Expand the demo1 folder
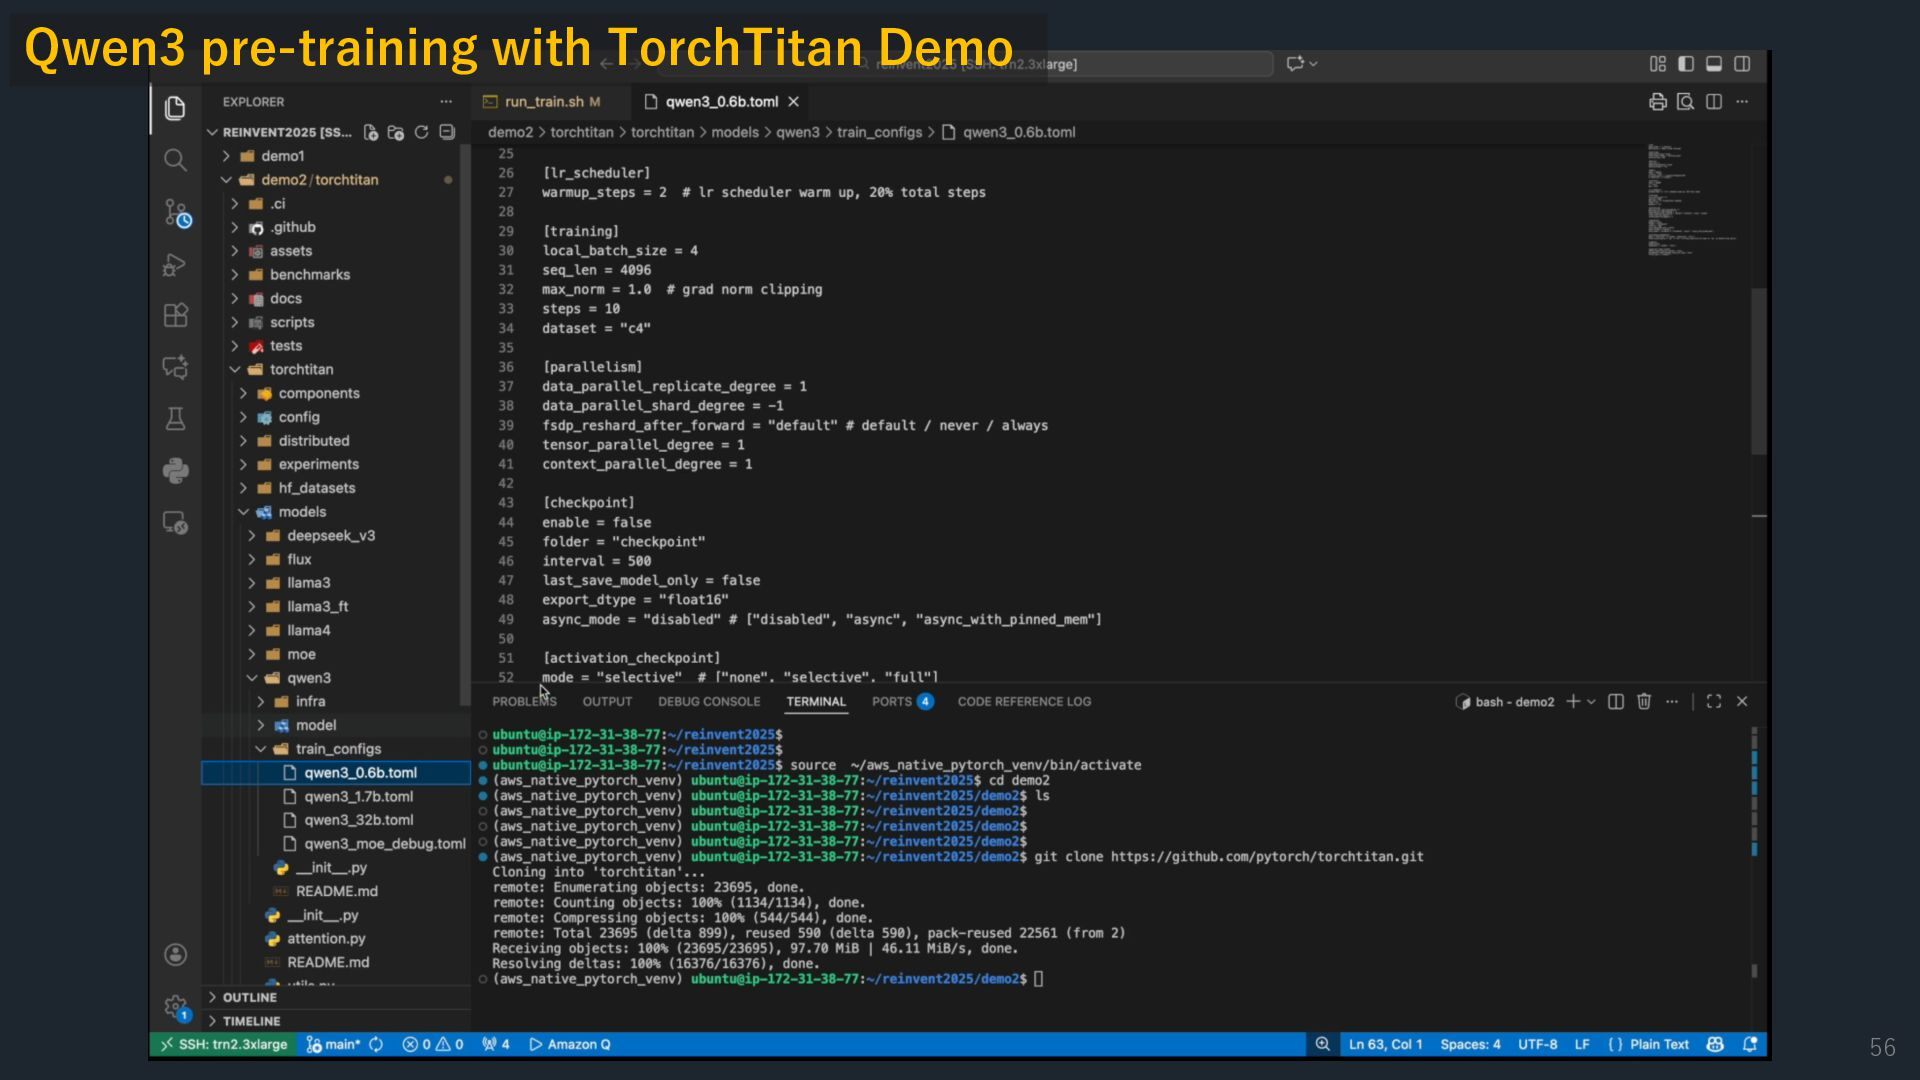This screenshot has height=1080, width=1920. click(282, 156)
